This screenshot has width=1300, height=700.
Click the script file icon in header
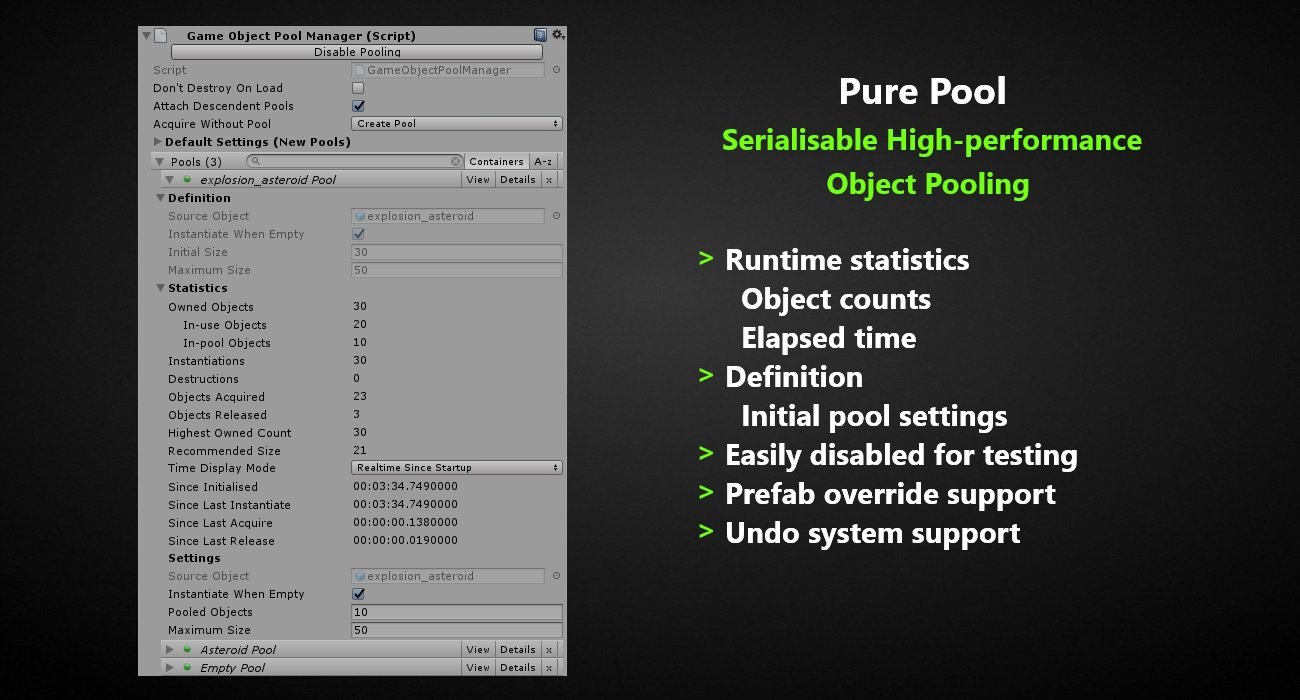(160, 35)
